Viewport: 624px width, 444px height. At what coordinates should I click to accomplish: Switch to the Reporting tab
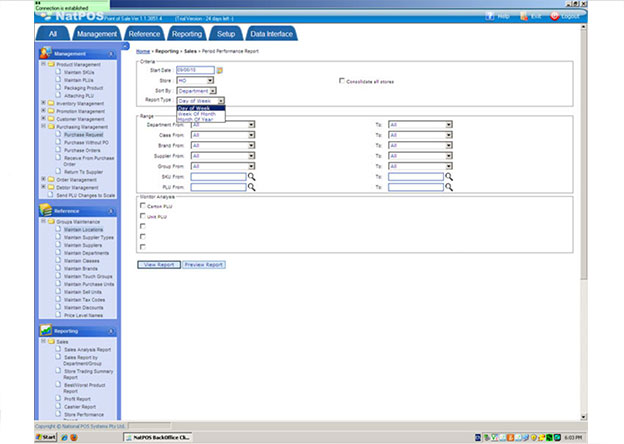pos(187,34)
